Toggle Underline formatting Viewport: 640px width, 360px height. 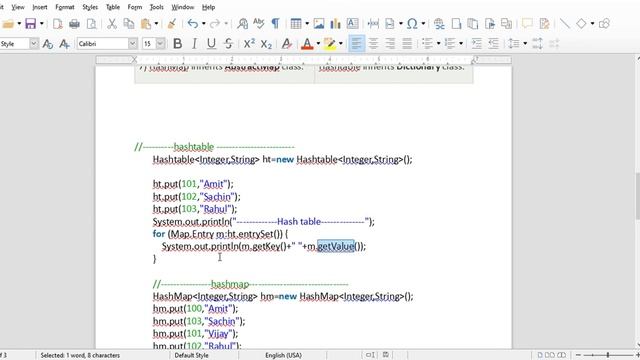[x=211, y=43]
